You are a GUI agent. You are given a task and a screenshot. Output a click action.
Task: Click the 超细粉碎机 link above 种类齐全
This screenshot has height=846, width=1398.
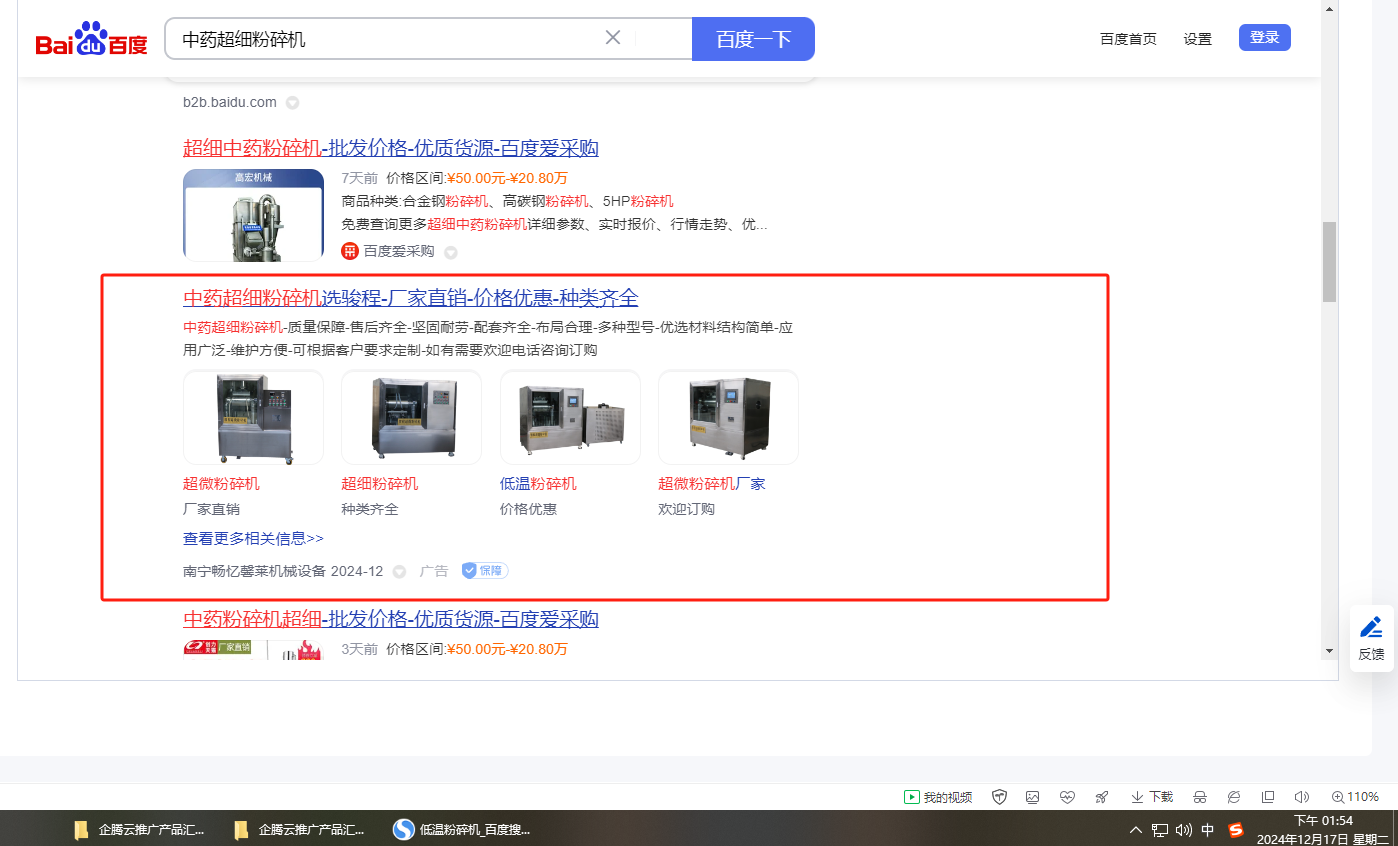pyautogui.click(x=380, y=484)
